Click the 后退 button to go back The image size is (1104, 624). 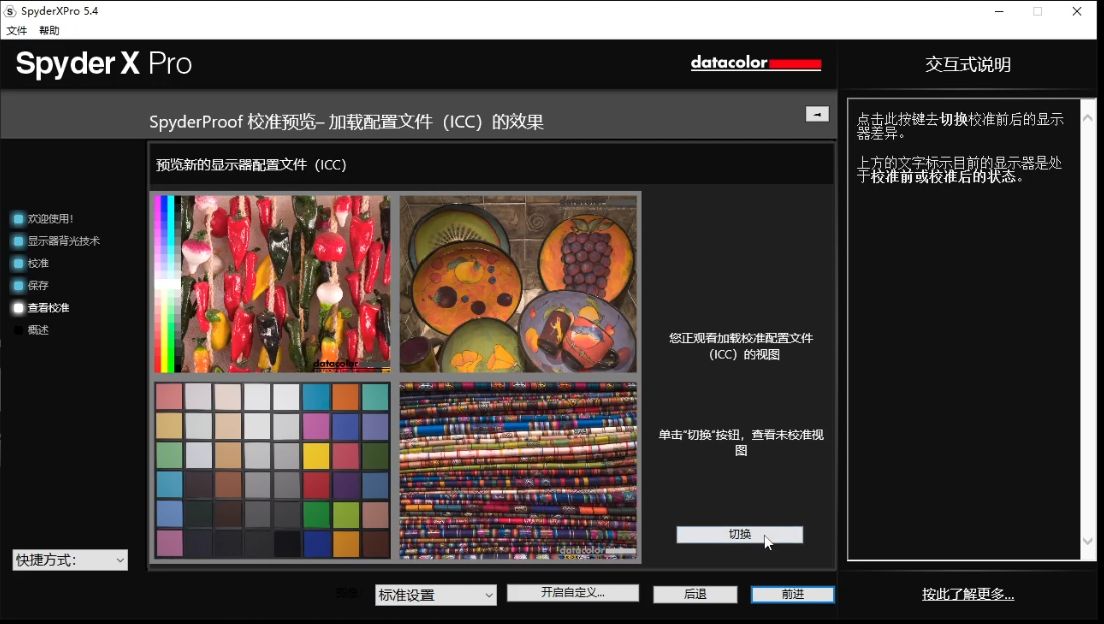pos(695,594)
